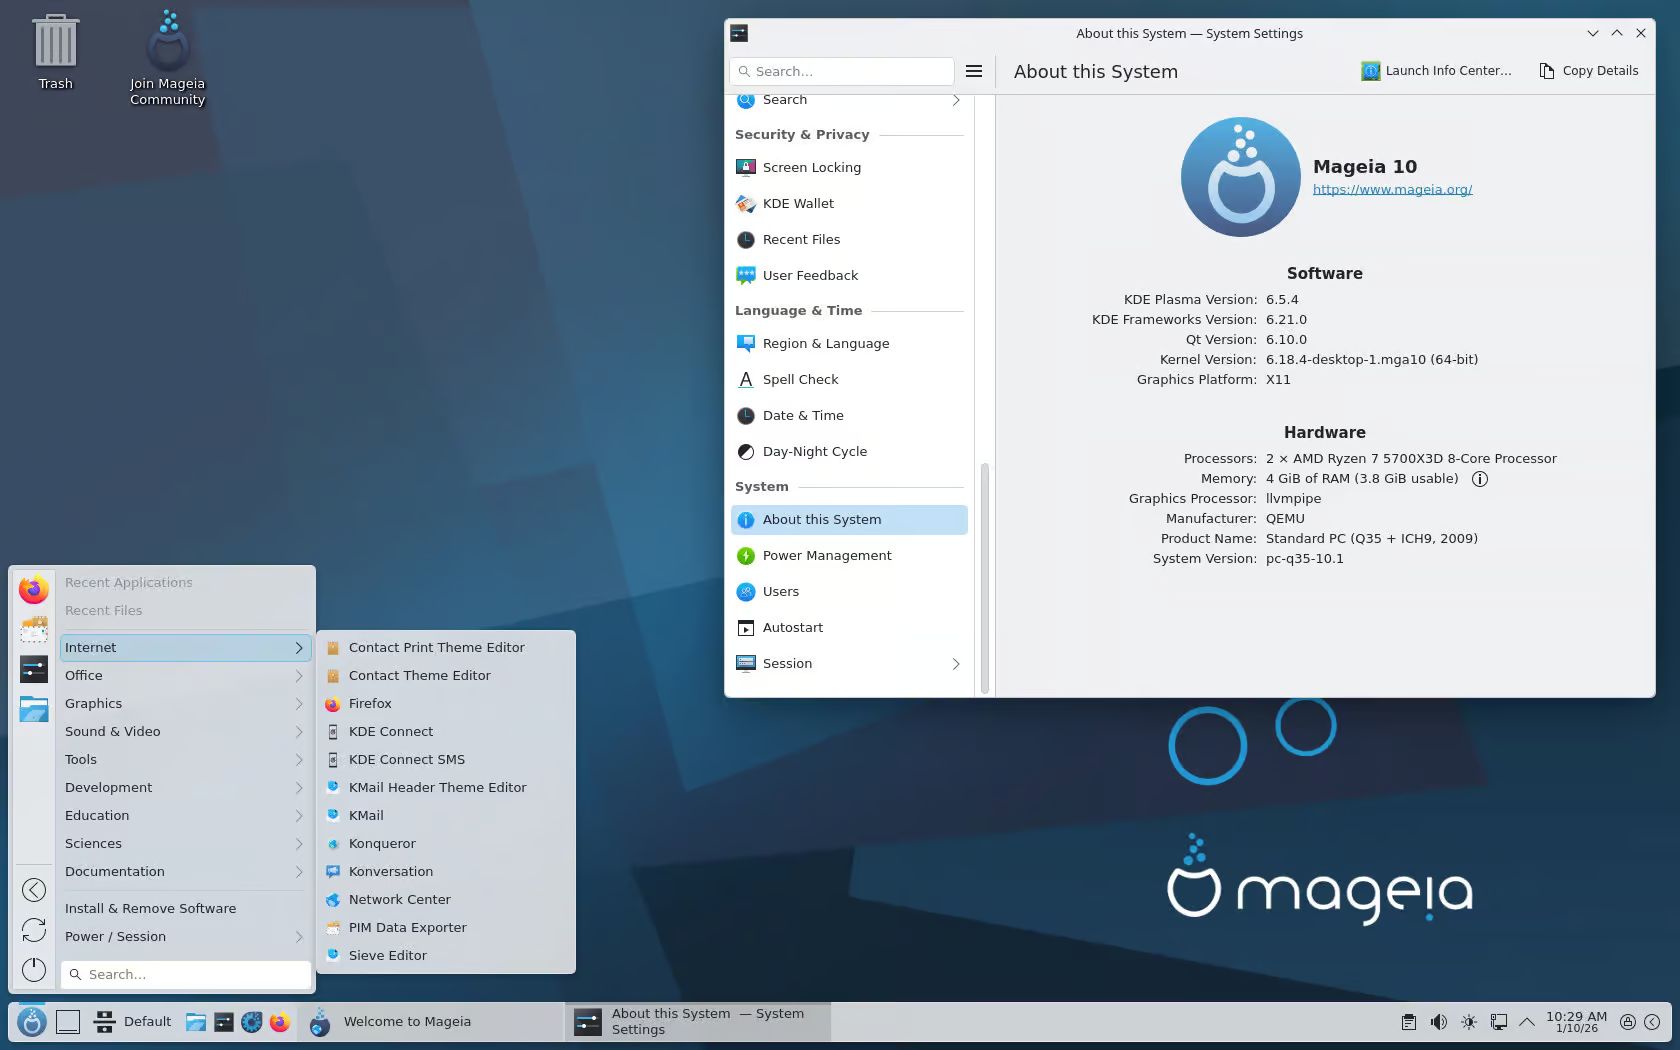
Task: Open Install & Remove Software menu entry
Action: (x=150, y=909)
